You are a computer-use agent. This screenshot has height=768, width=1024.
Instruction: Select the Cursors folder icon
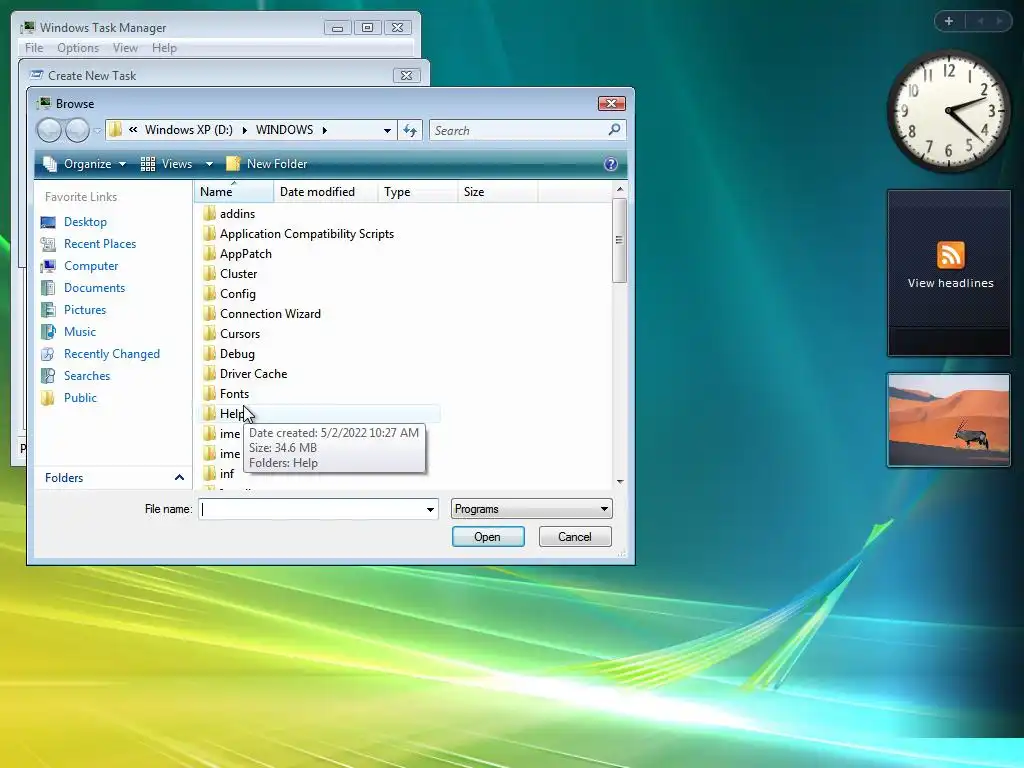[x=209, y=334]
